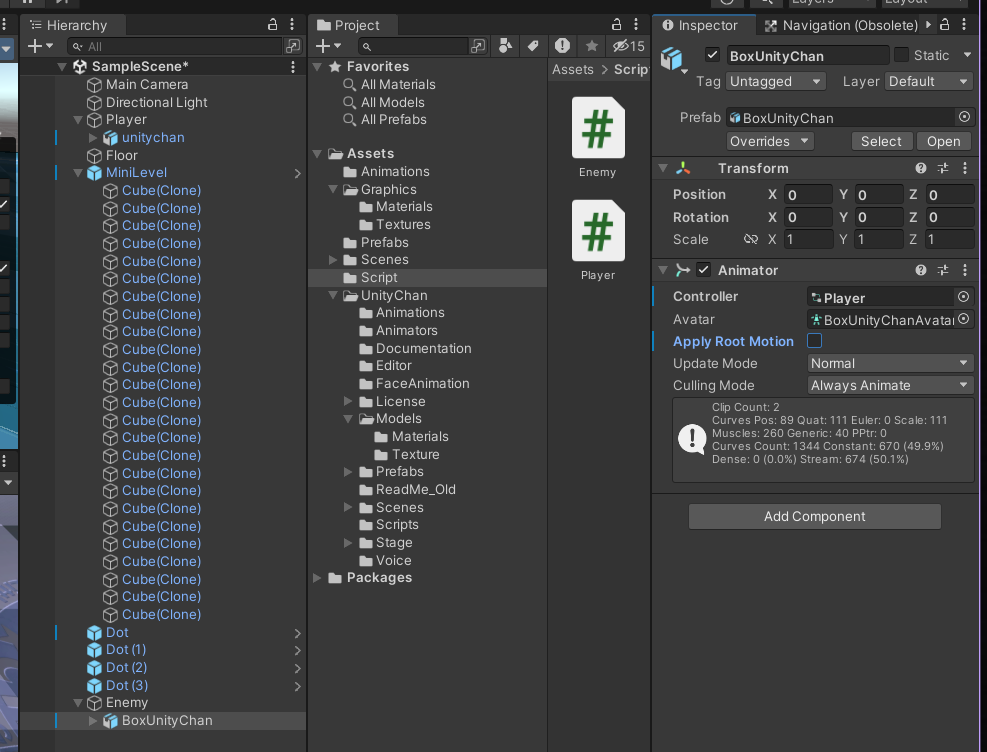Viewport: 987px width, 752px height.
Task: Select the Enemy script asset thumbnail
Action: point(598,128)
